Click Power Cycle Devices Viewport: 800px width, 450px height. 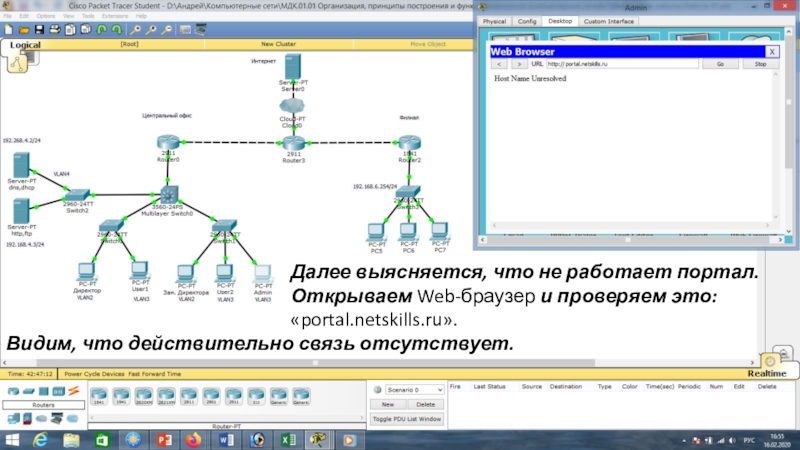pos(94,374)
